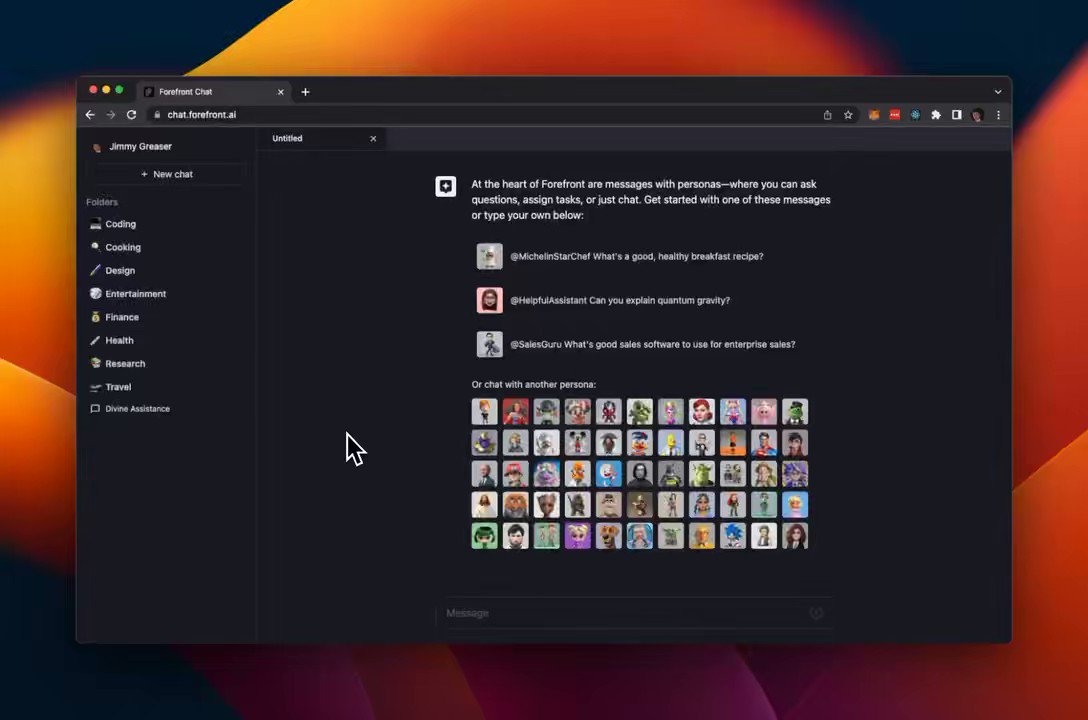Chat with the blonde persona on purple background

577,535
